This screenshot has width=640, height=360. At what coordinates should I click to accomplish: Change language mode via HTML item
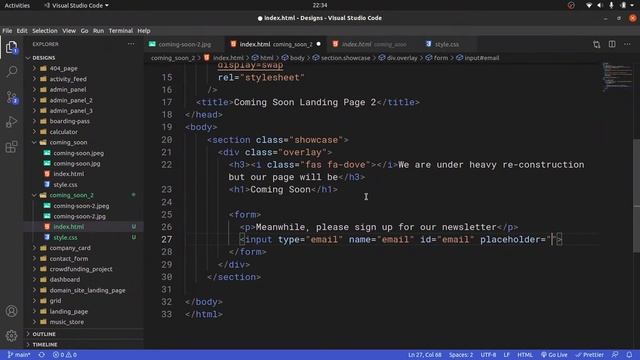[x=525, y=355]
